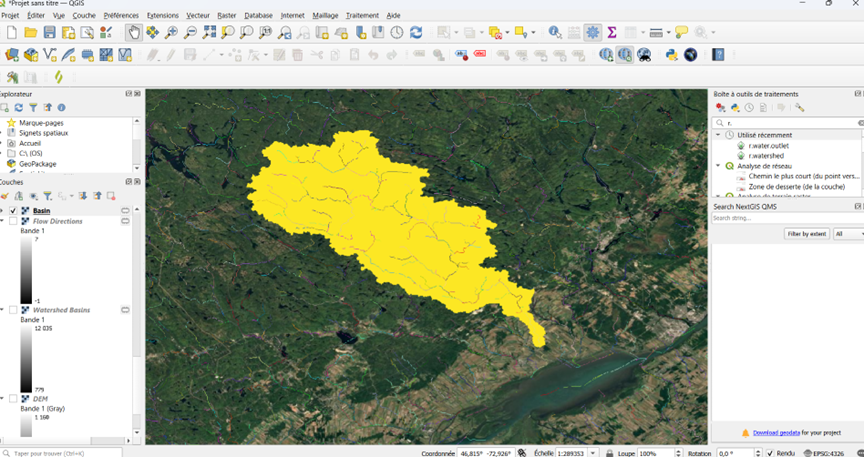The image size is (864, 457).
Task: Open the Processing Toolbox gear icon
Action: (593, 33)
